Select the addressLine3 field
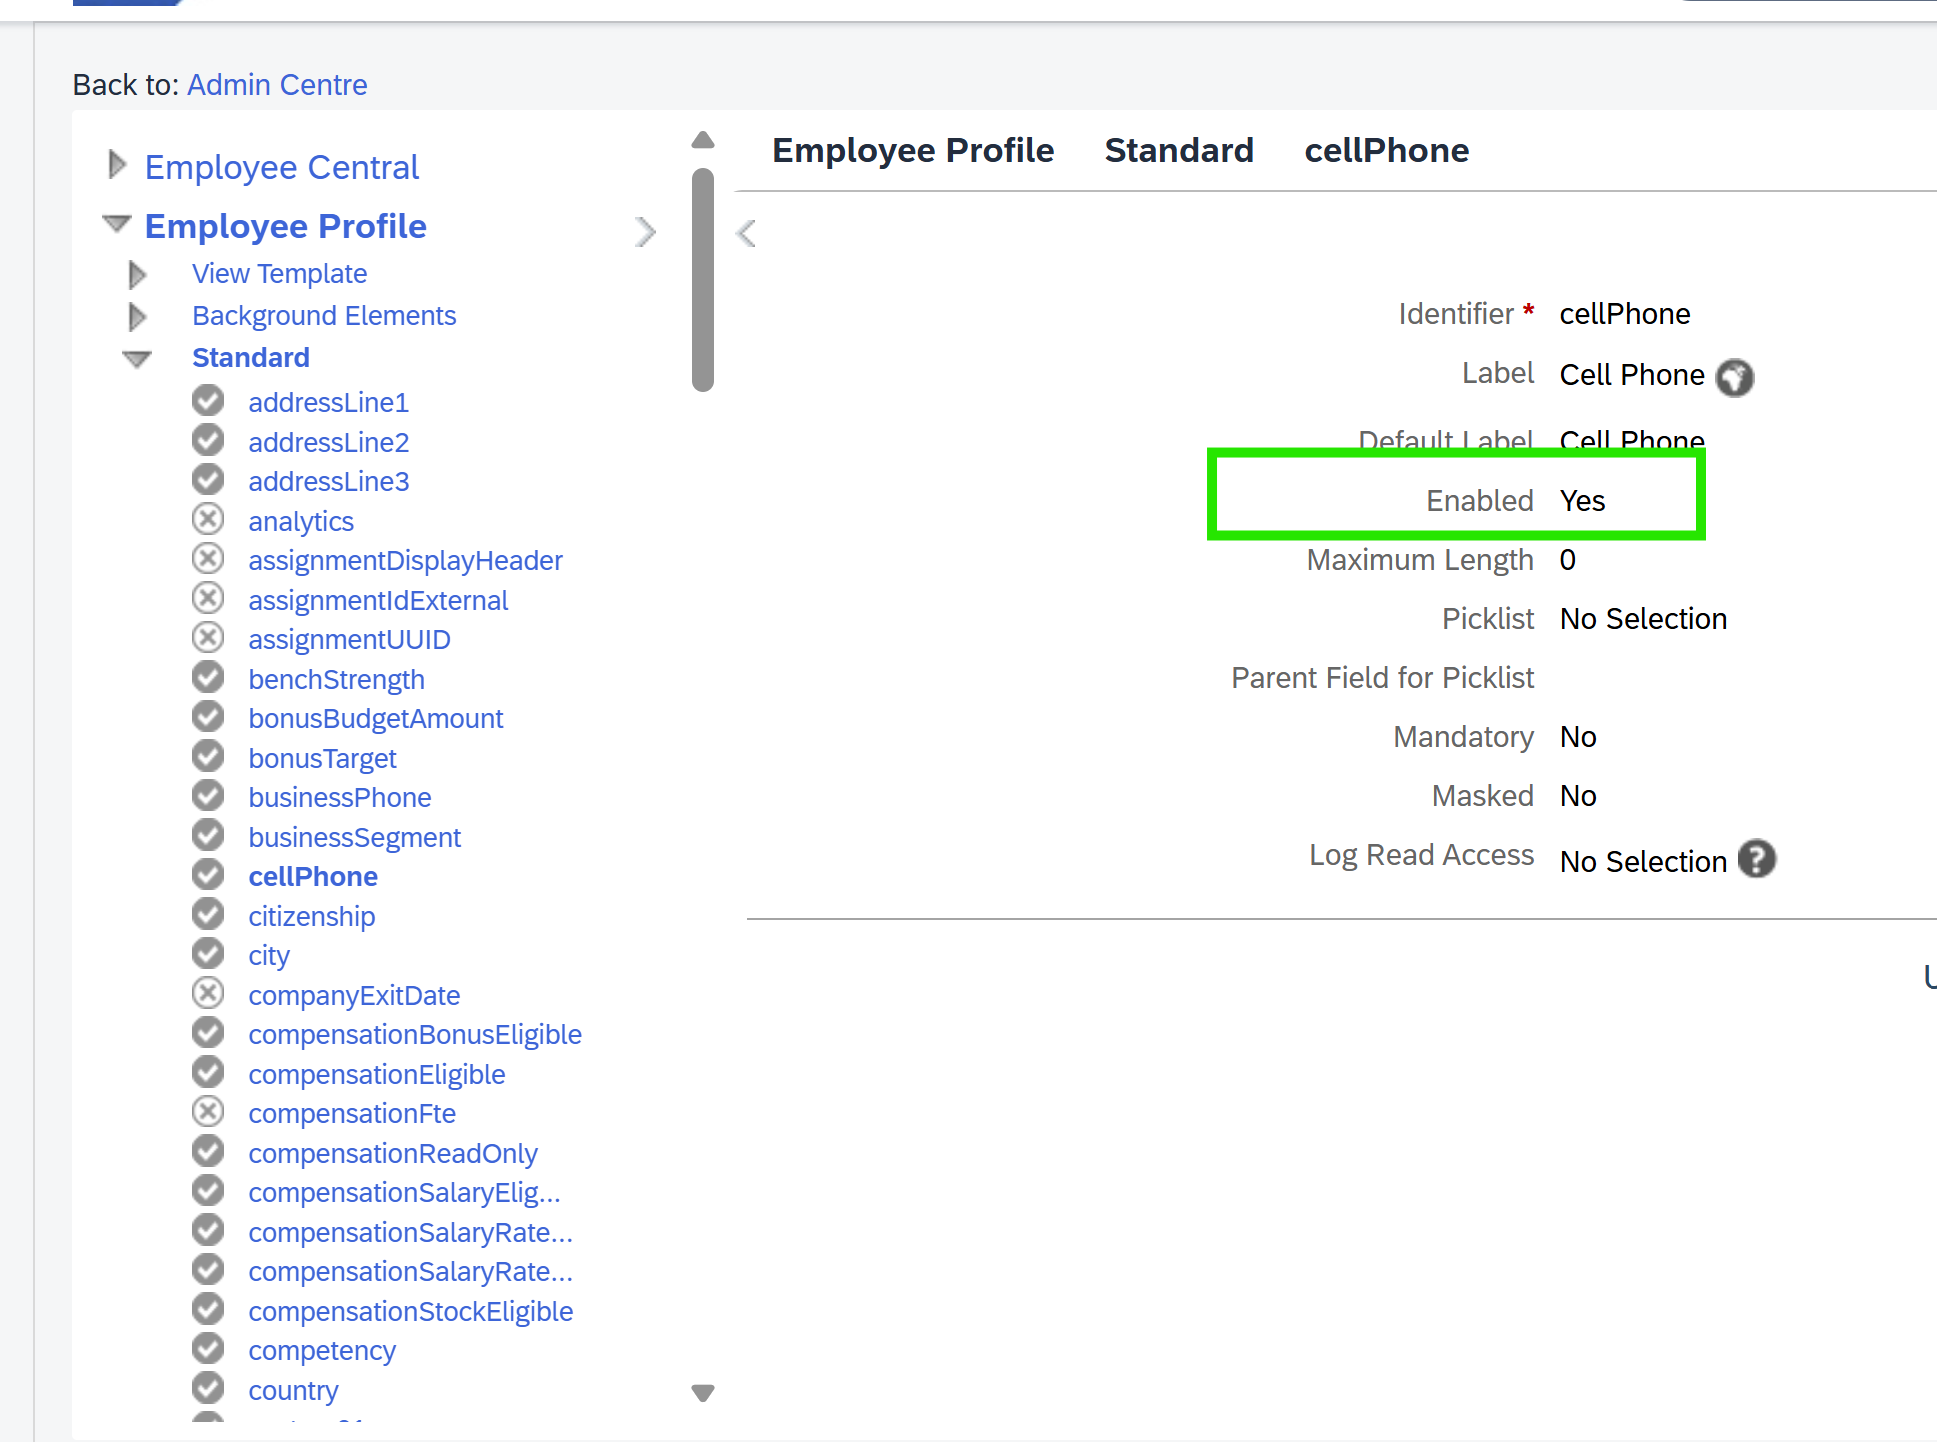This screenshot has width=1937, height=1442. (329, 482)
